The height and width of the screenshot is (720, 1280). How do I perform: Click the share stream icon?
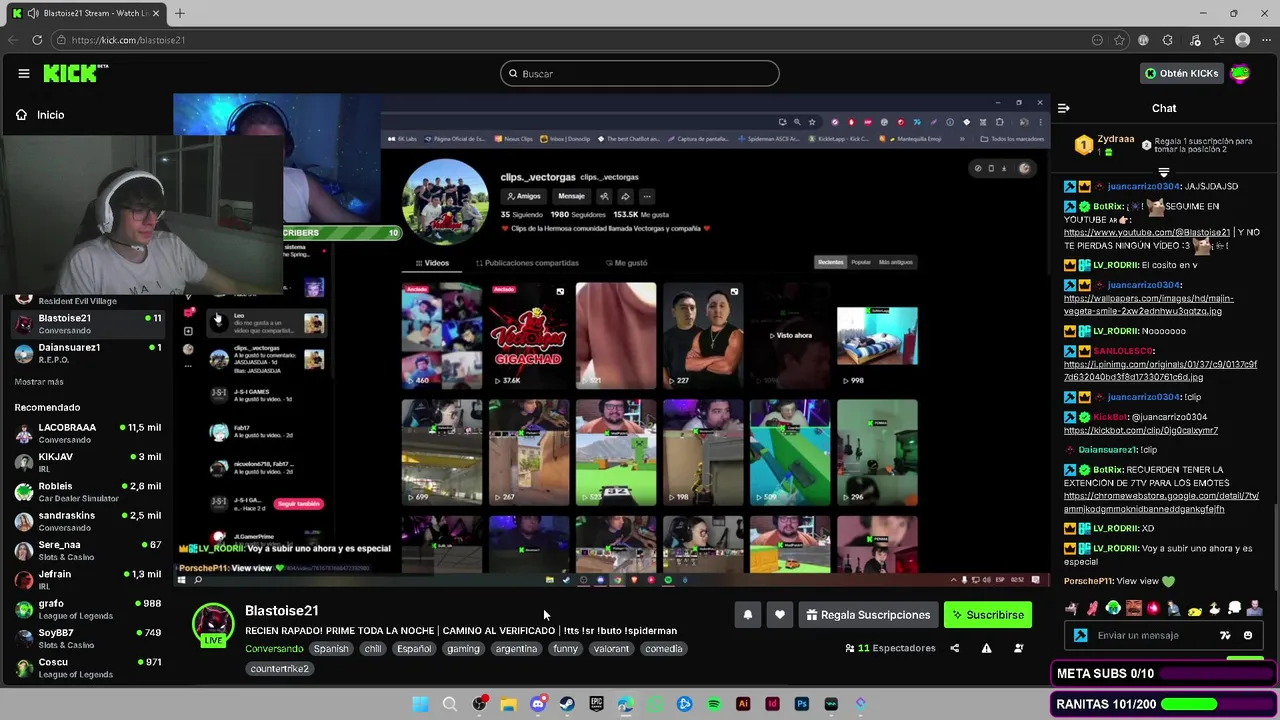click(x=954, y=648)
